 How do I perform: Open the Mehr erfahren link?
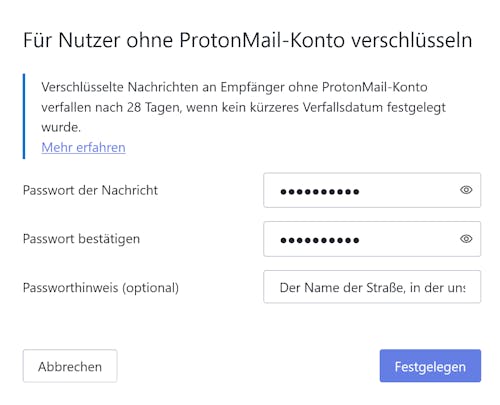pyautogui.click(x=83, y=147)
